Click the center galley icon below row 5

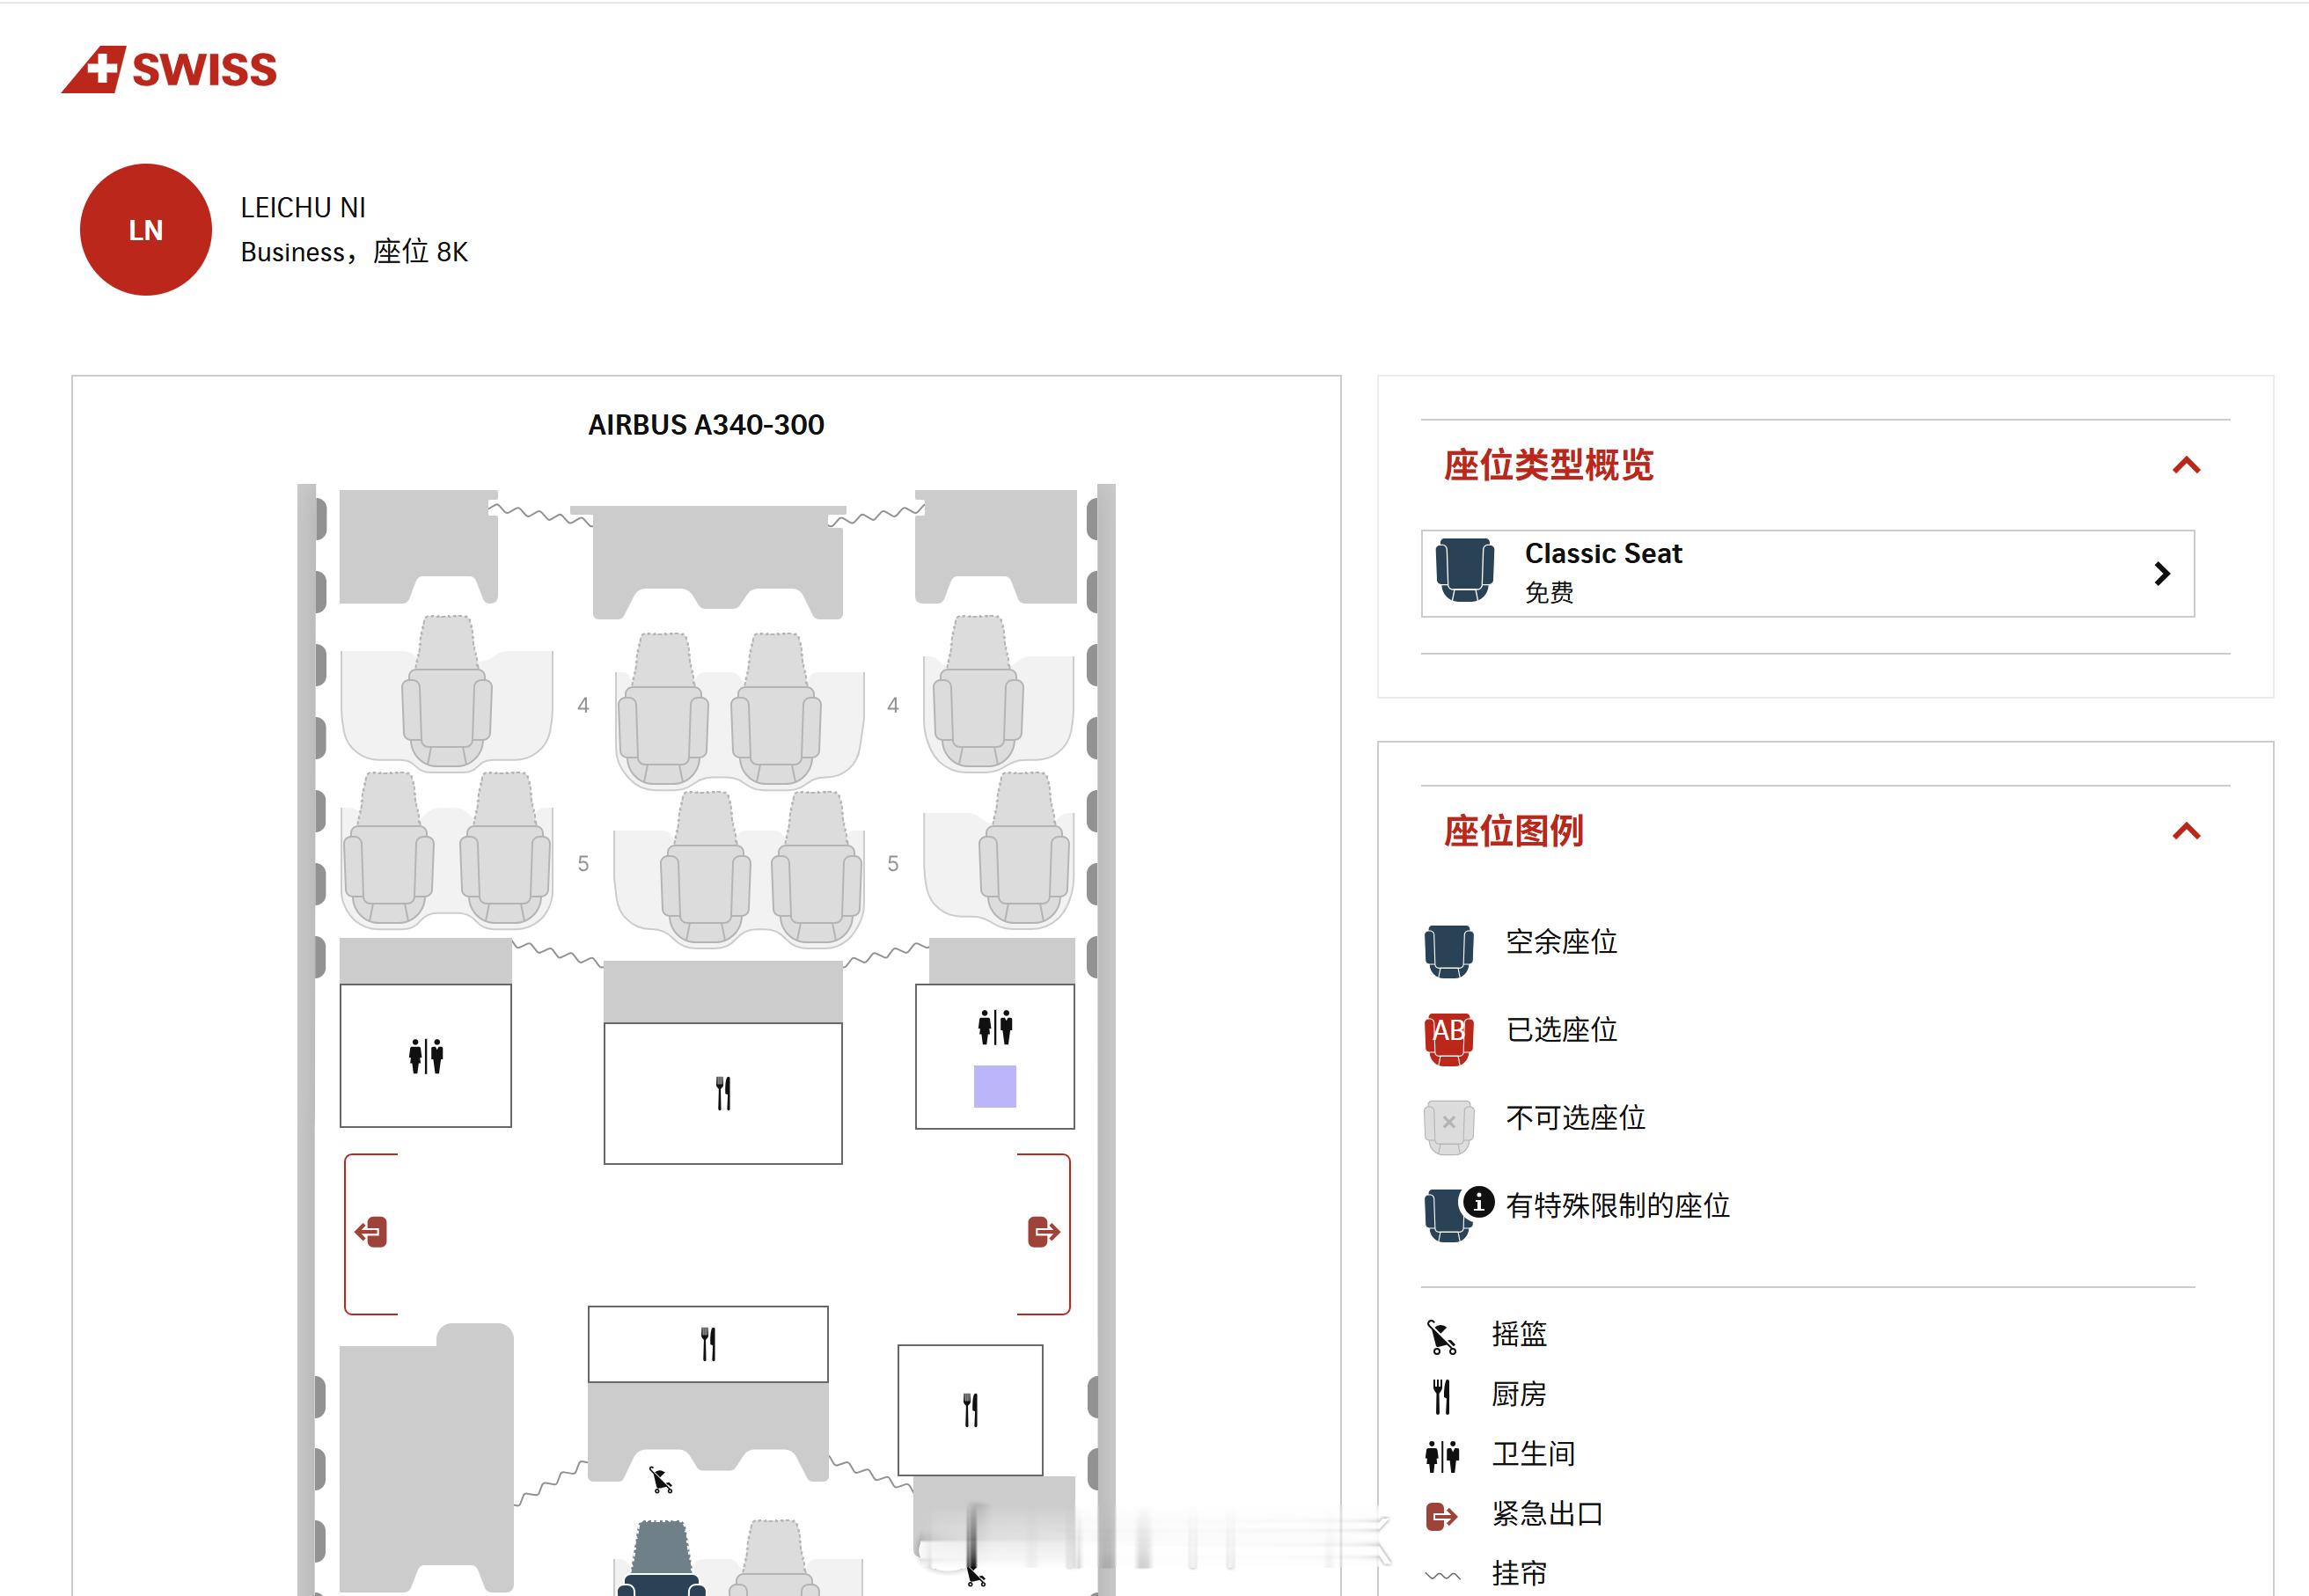pyautogui.click(x=723, y=1093)
